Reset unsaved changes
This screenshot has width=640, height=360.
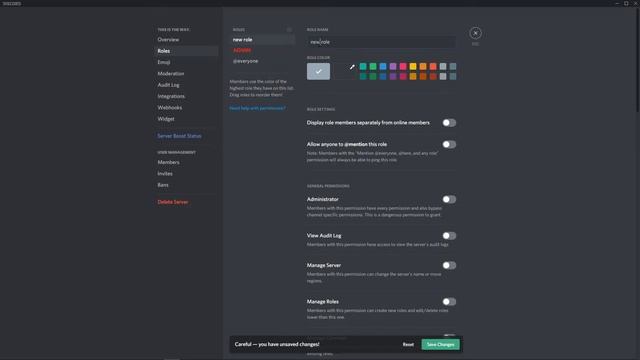(x=408, y=344)
